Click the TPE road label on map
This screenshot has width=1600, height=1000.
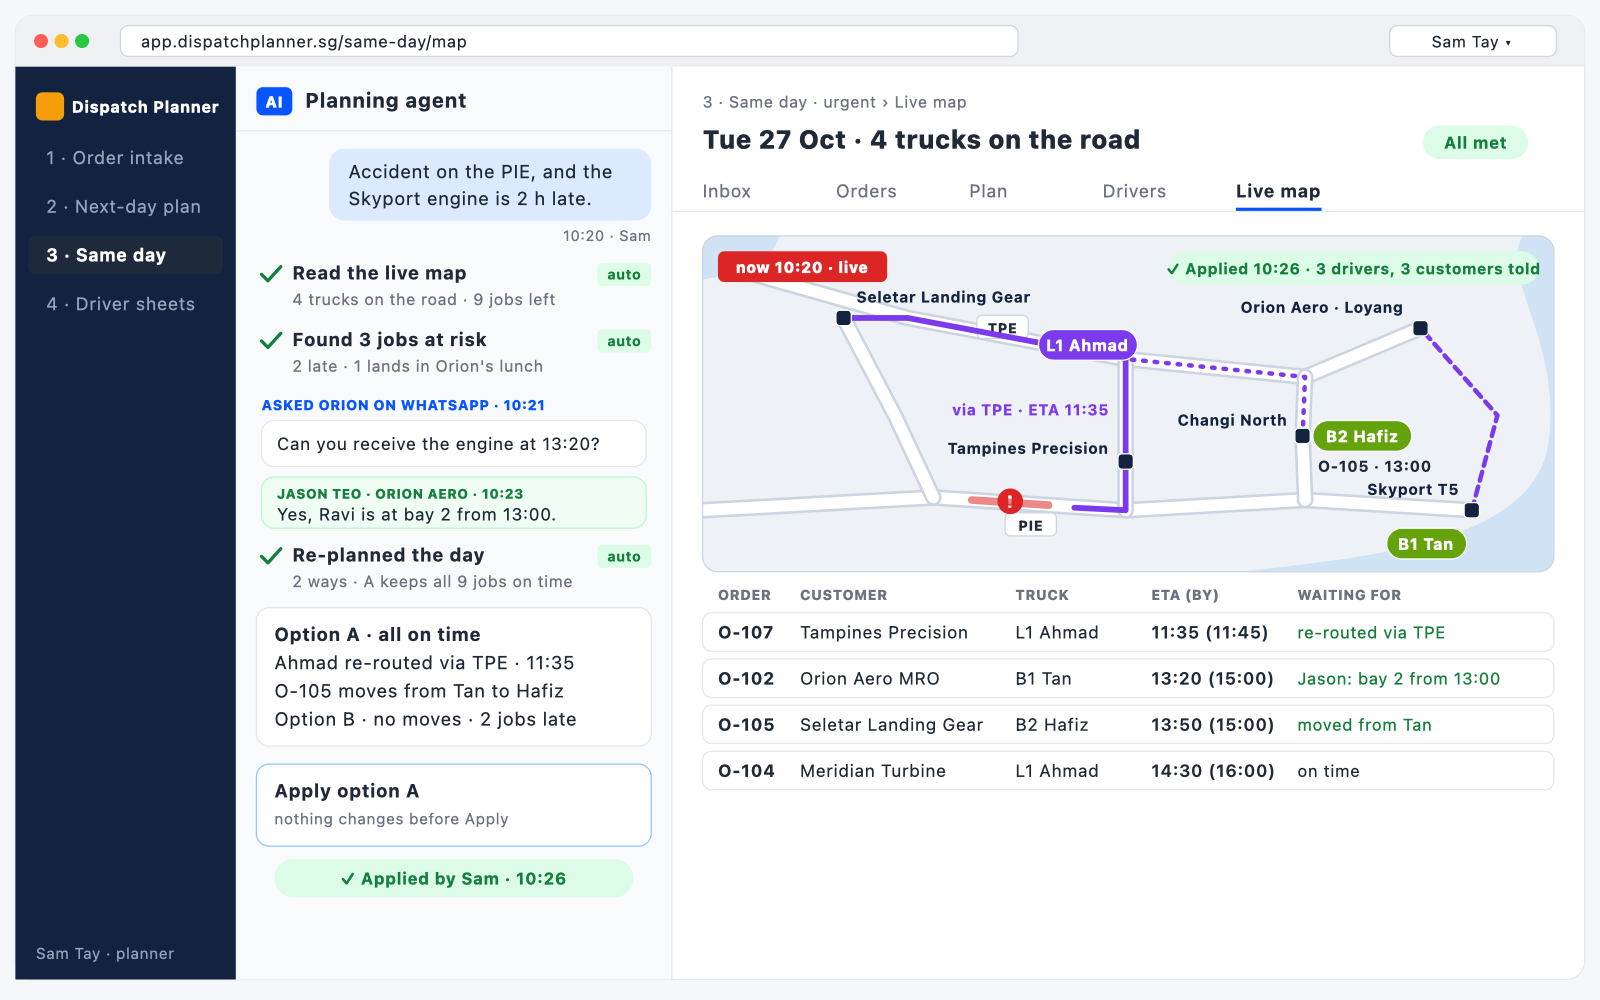(1002, 327)
